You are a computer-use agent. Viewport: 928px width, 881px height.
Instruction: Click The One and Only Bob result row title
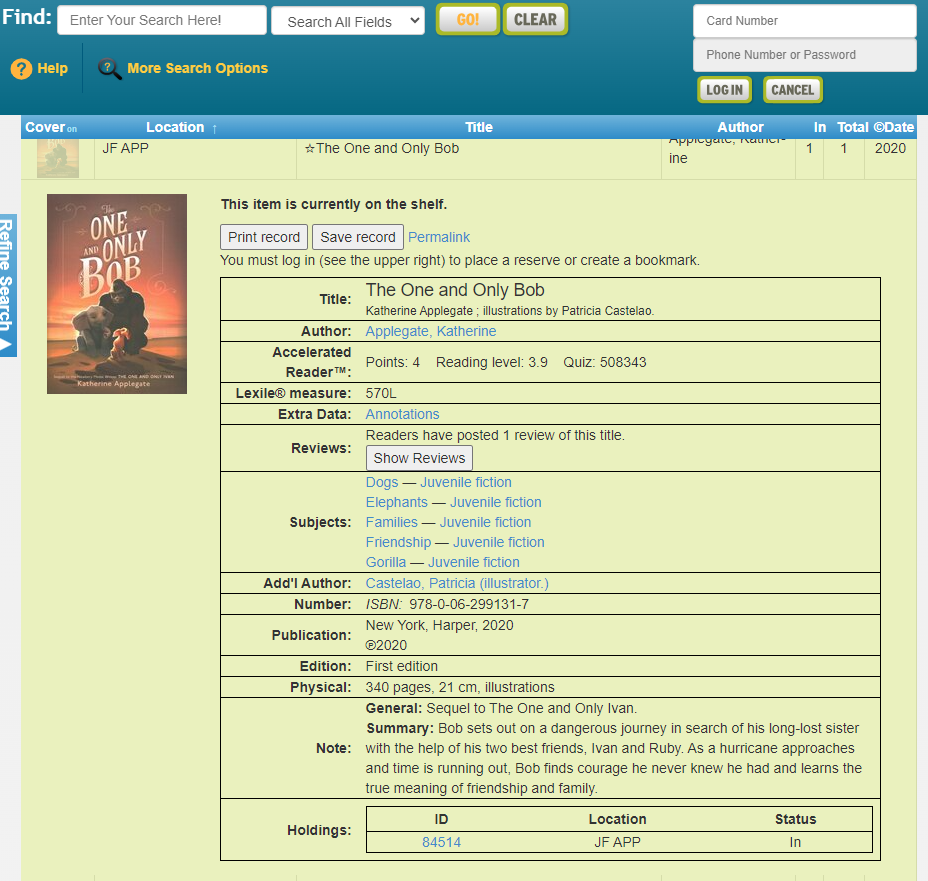click(x=388, y=149)
